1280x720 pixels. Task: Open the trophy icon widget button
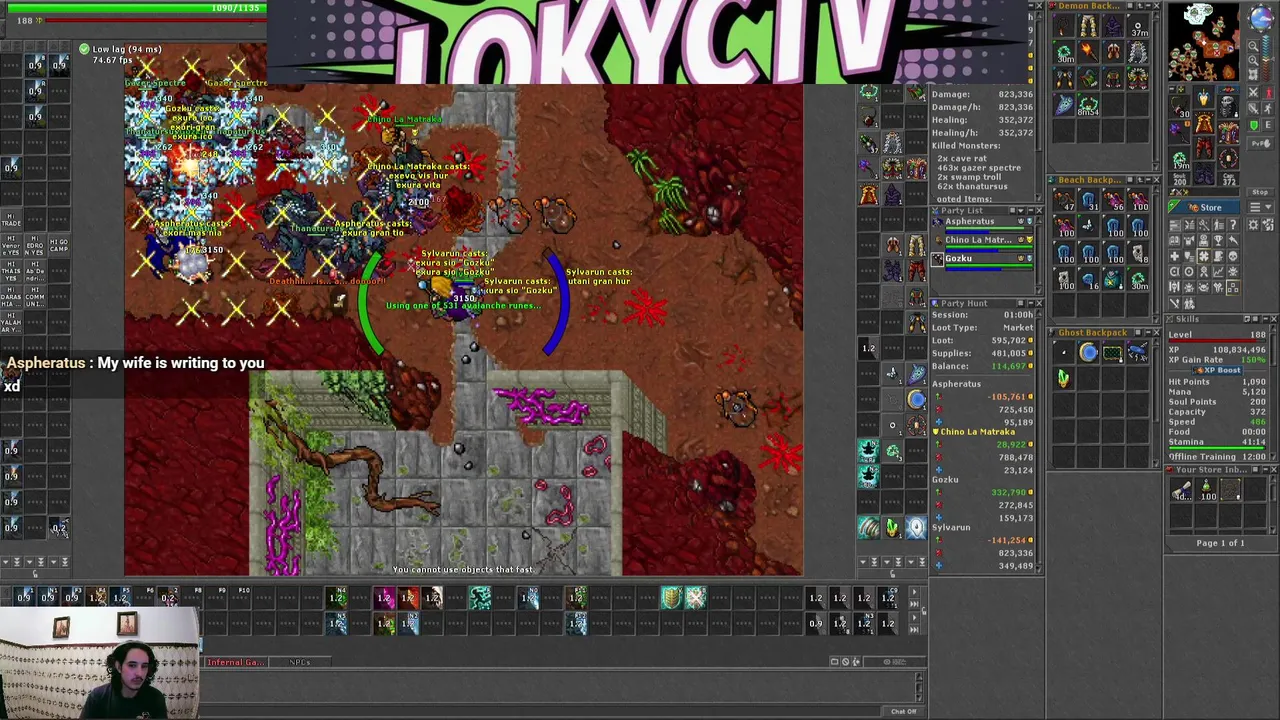coord(1218,240)
